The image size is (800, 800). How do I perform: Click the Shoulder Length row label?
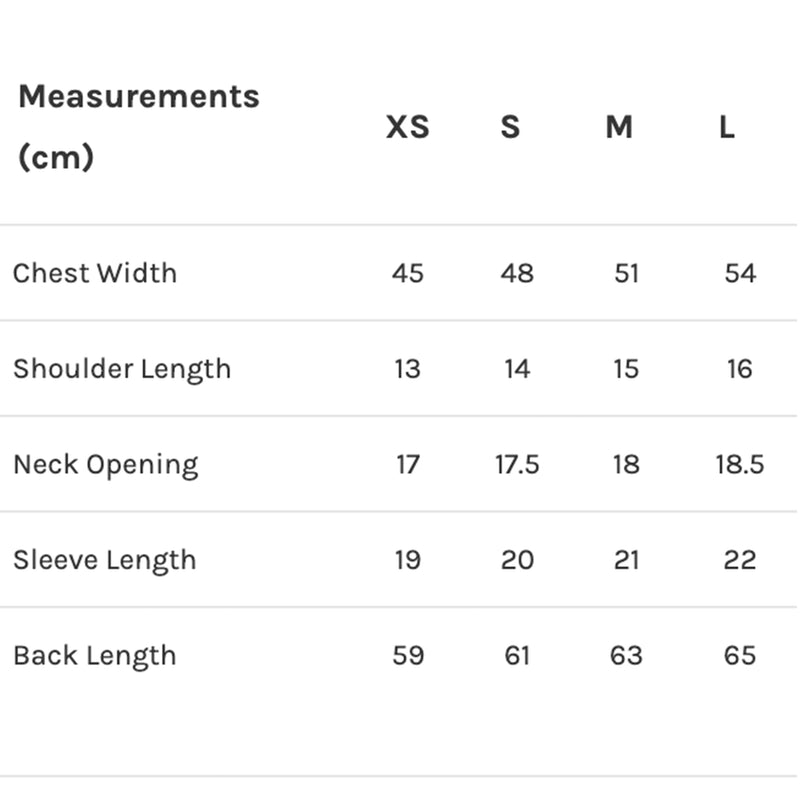pos(122,369)
